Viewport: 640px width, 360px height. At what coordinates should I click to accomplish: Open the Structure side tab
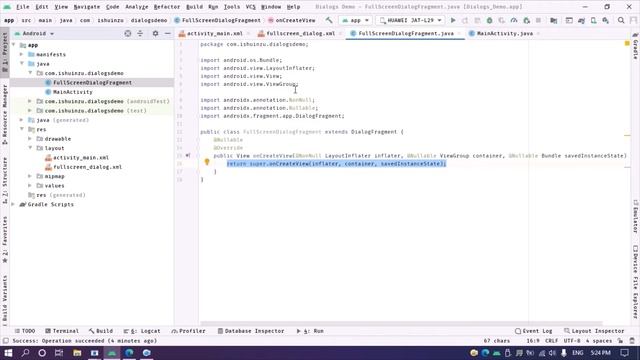pos(5,180)
